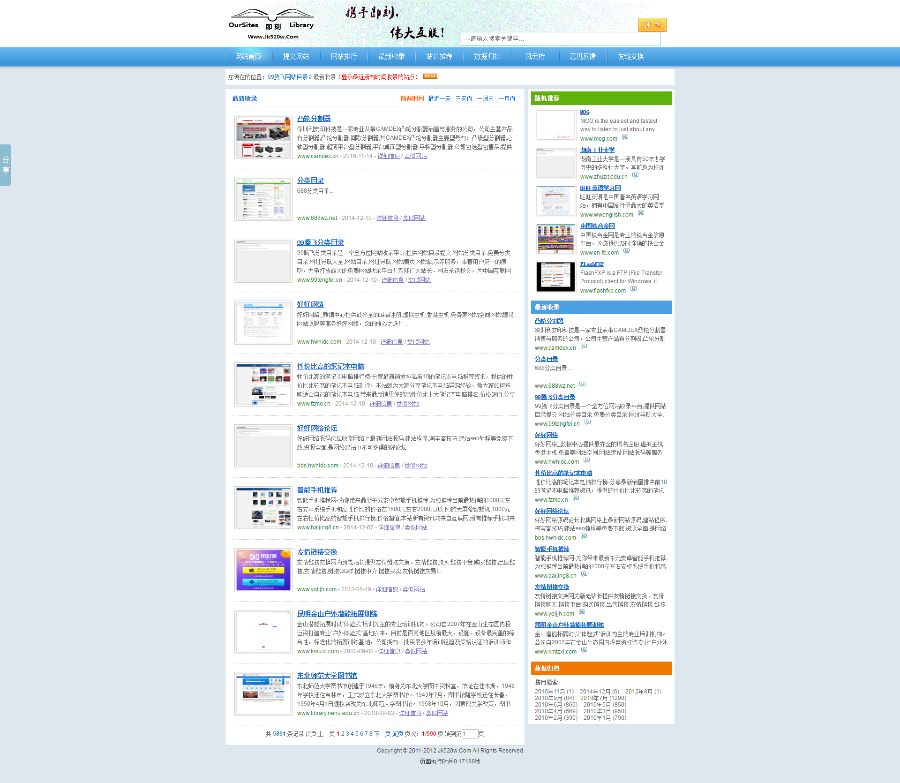Click the icon beside www.cn-fc.com in sidebar
The image size is (900, 783).
(x=626, y=251)
